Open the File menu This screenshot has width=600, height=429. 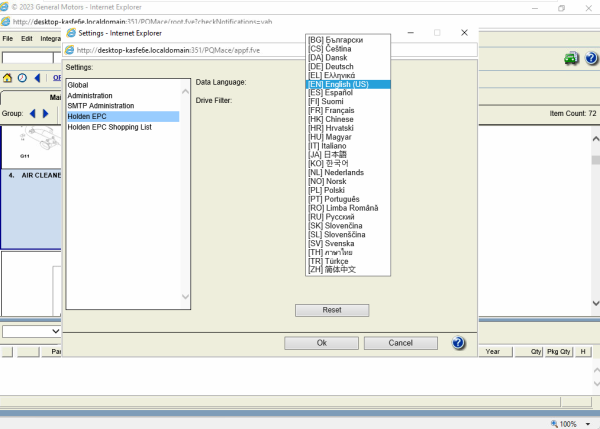(x=7, y=38)
